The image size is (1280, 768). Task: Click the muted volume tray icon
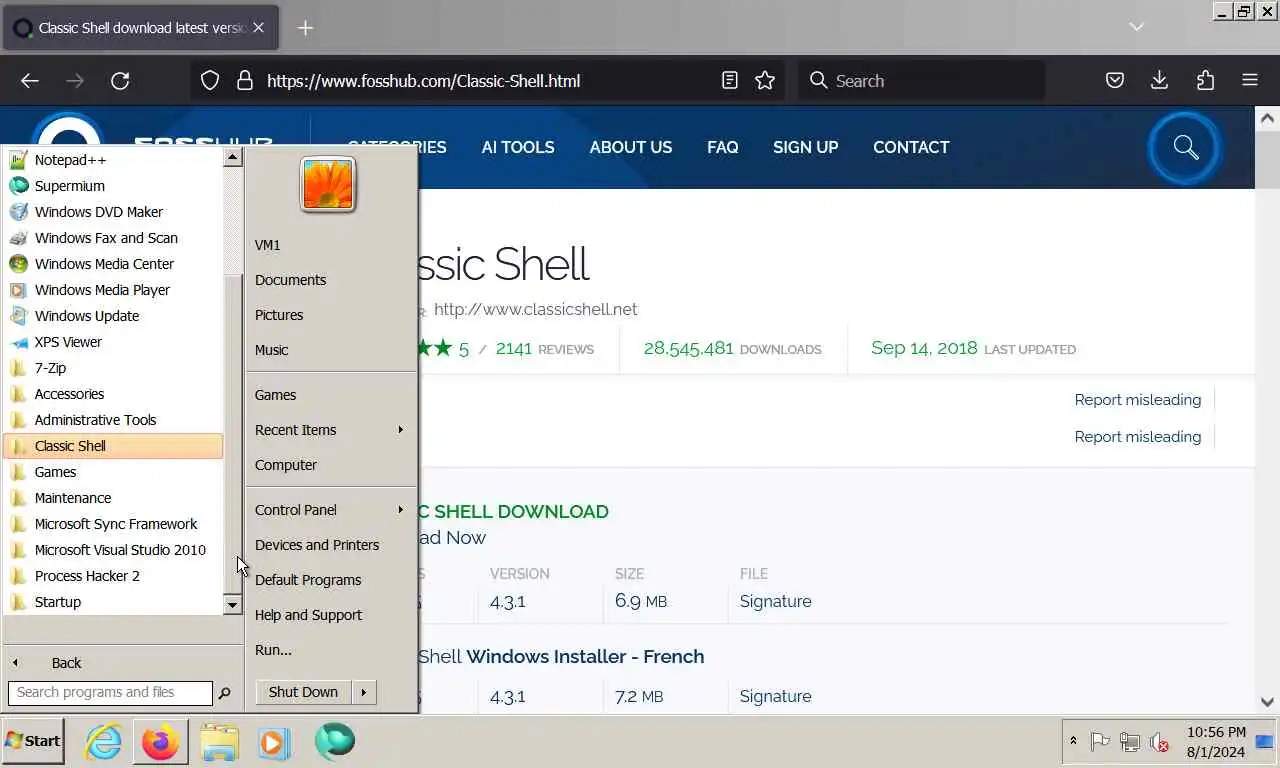coord(1160,742)
